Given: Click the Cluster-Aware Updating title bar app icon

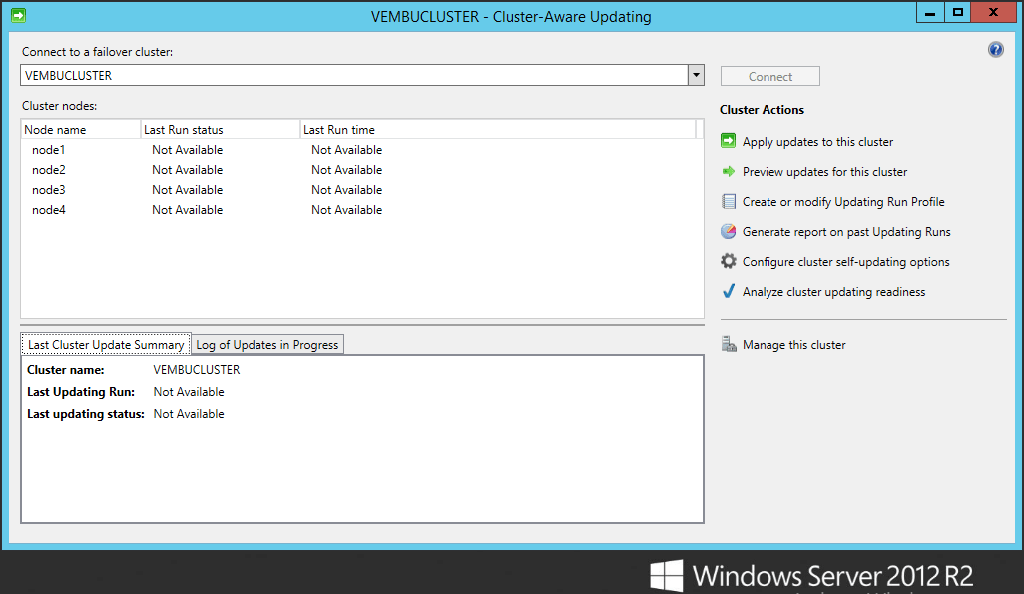Looking at the screenshot, I should [18, 15].
